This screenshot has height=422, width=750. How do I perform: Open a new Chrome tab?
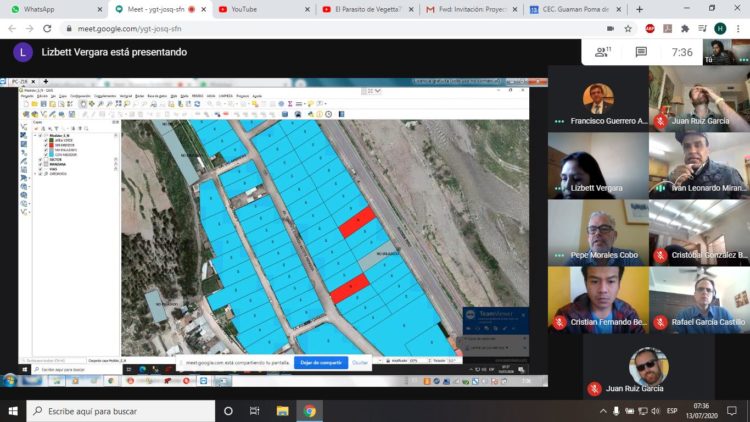click(x=639, y=9)
